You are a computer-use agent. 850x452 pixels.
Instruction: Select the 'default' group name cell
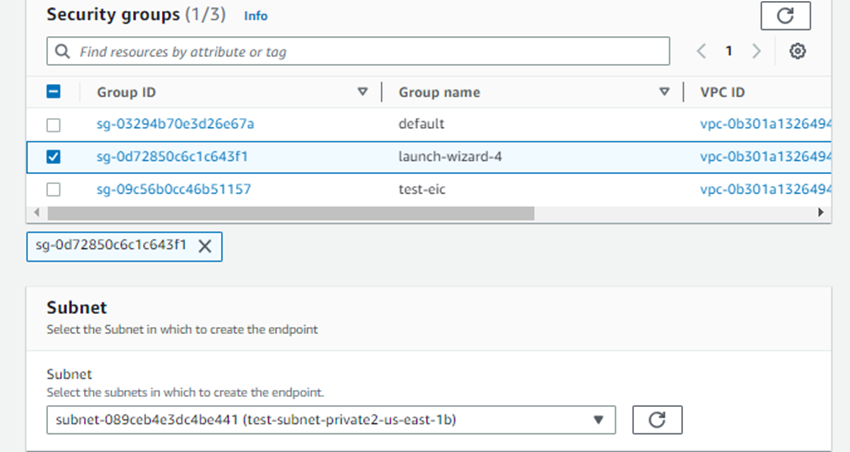coord(421,124)
